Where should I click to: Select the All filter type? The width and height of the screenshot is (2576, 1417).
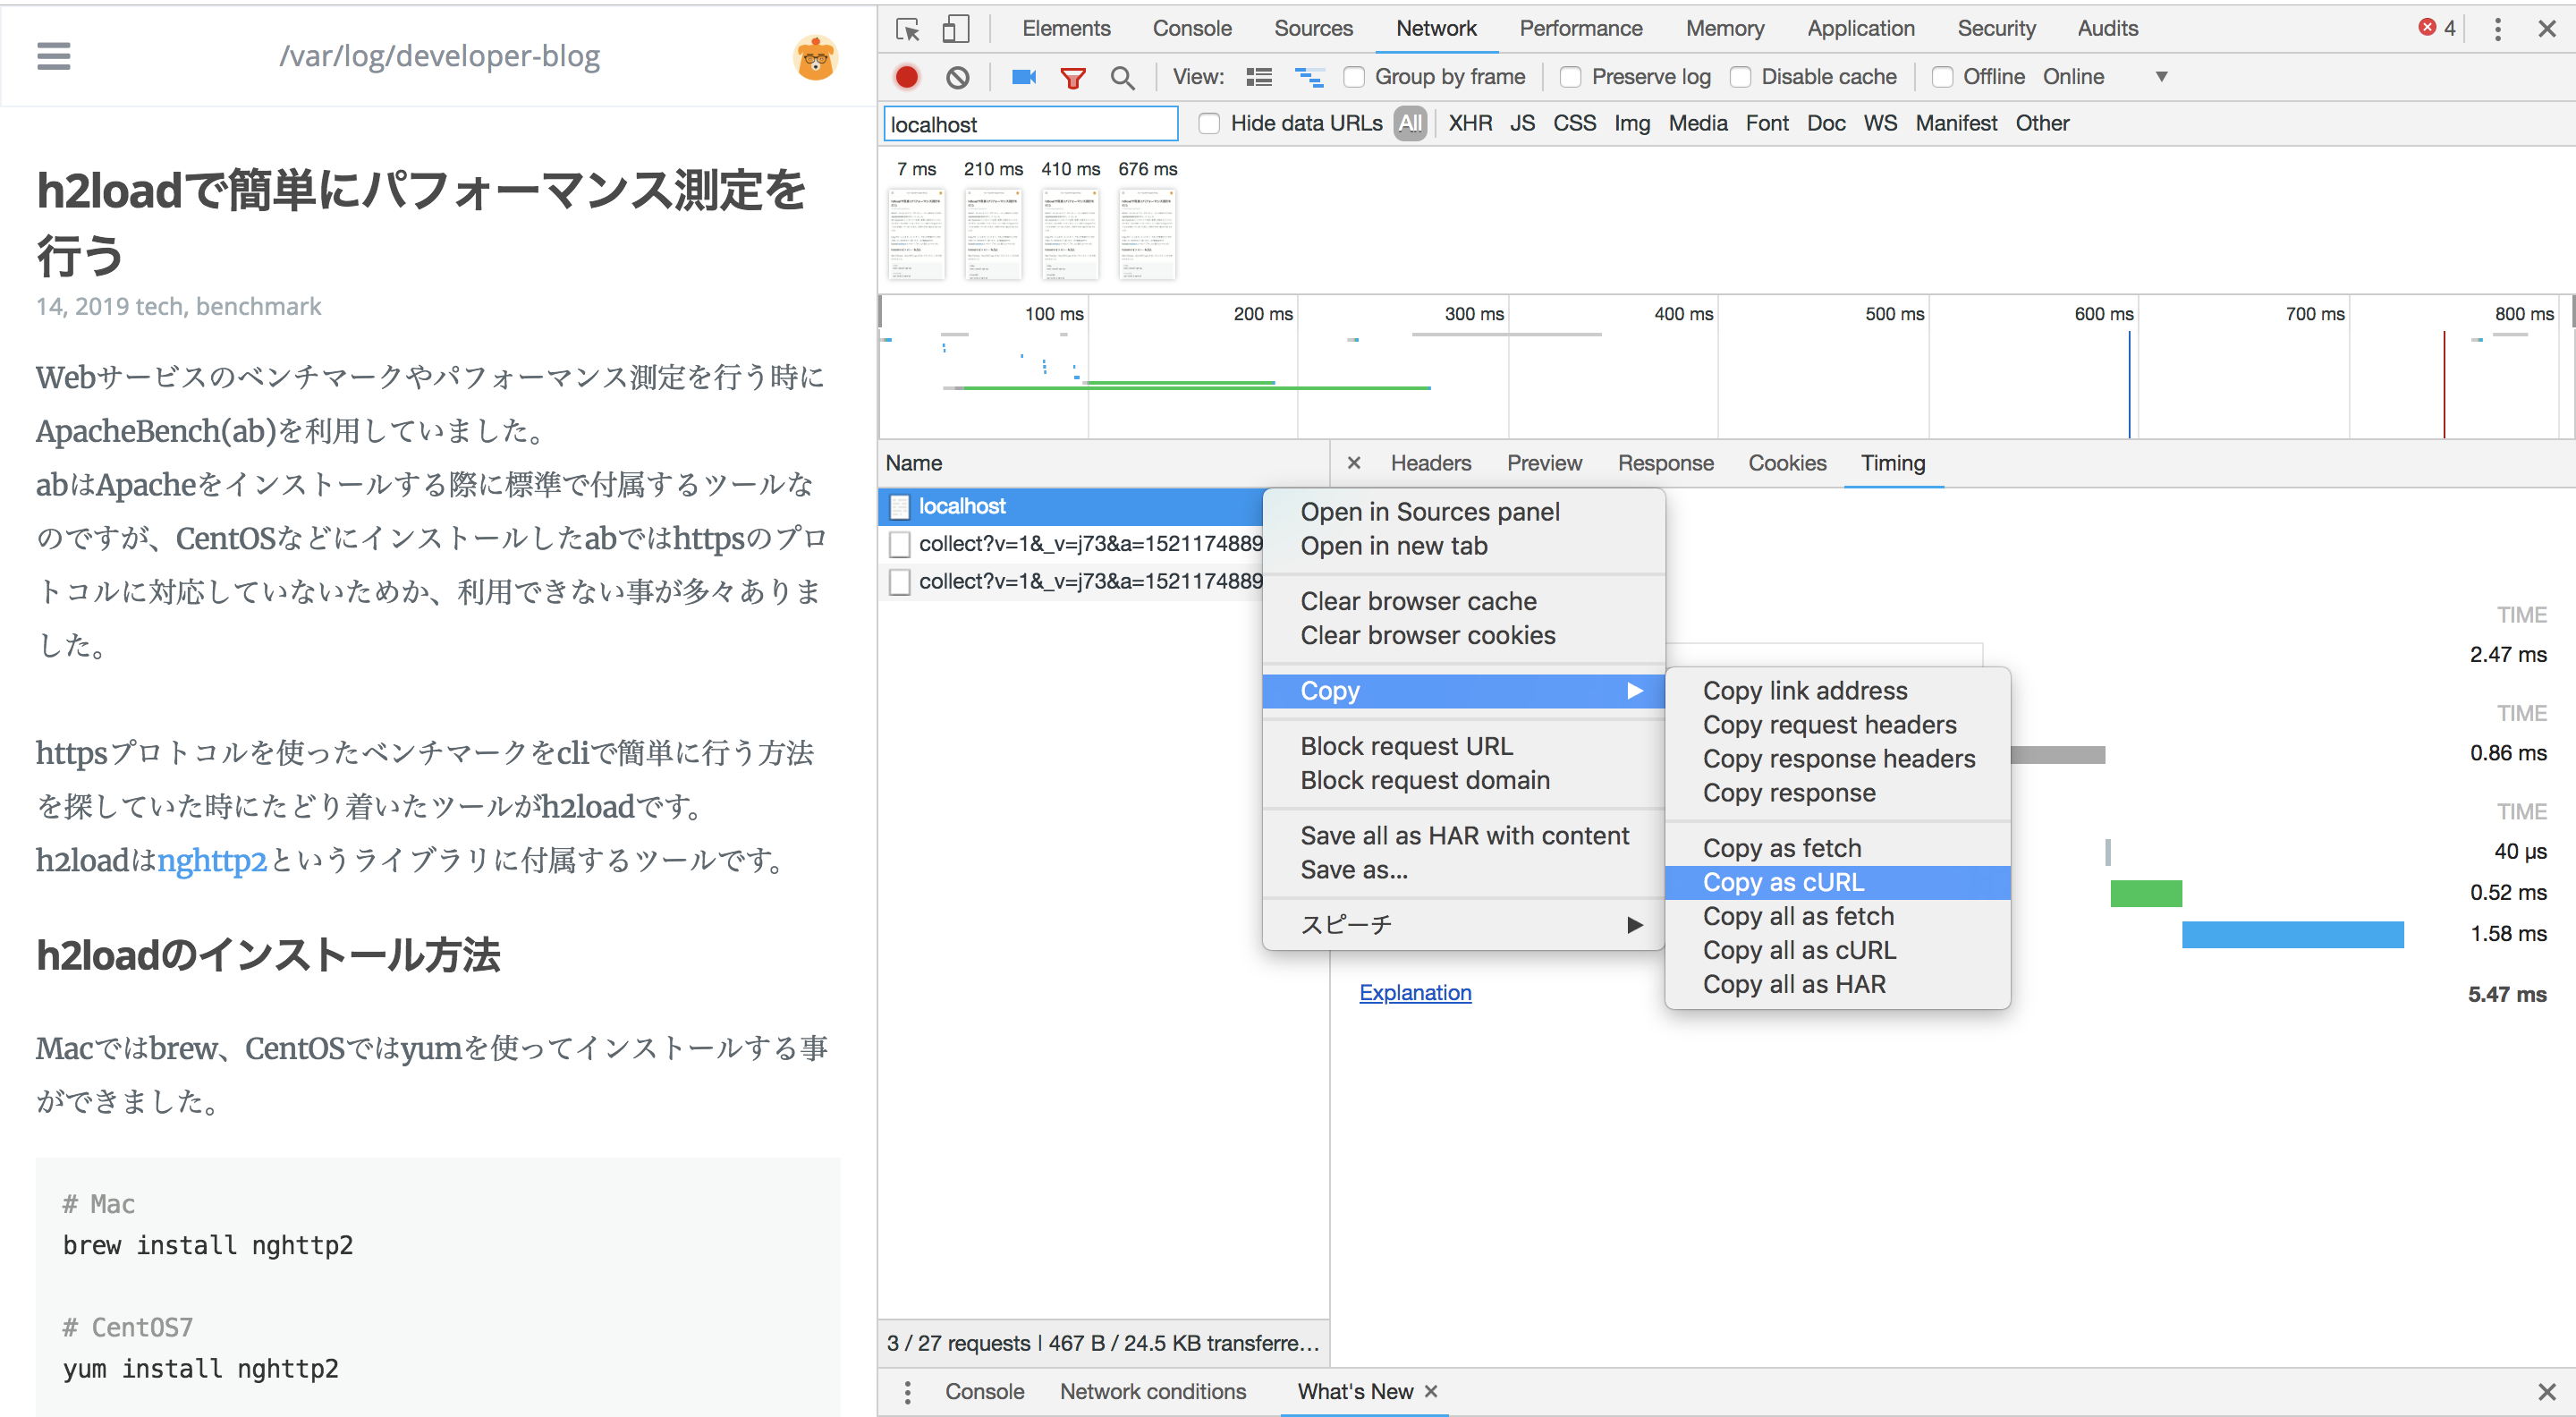(x=1409, y=123)
